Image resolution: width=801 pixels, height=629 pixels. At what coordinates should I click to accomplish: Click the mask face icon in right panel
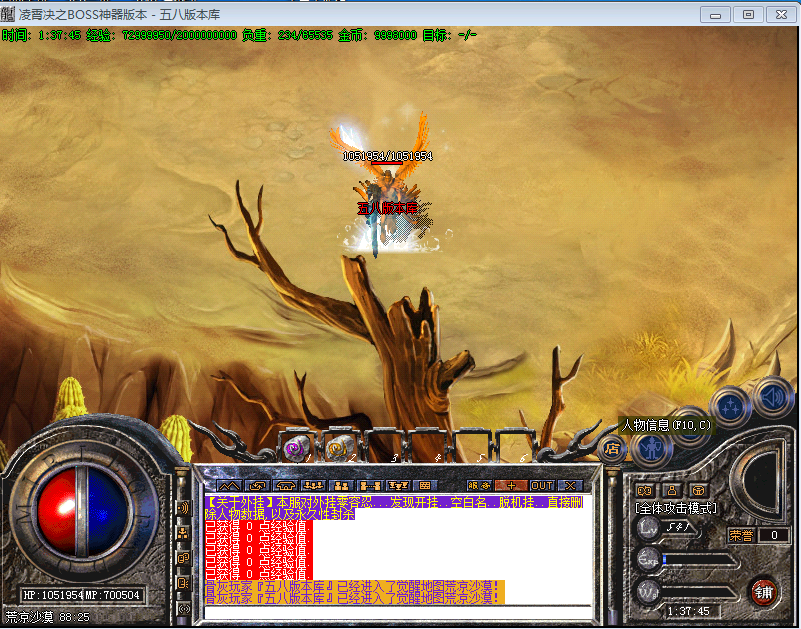click(x=698, y=491)
